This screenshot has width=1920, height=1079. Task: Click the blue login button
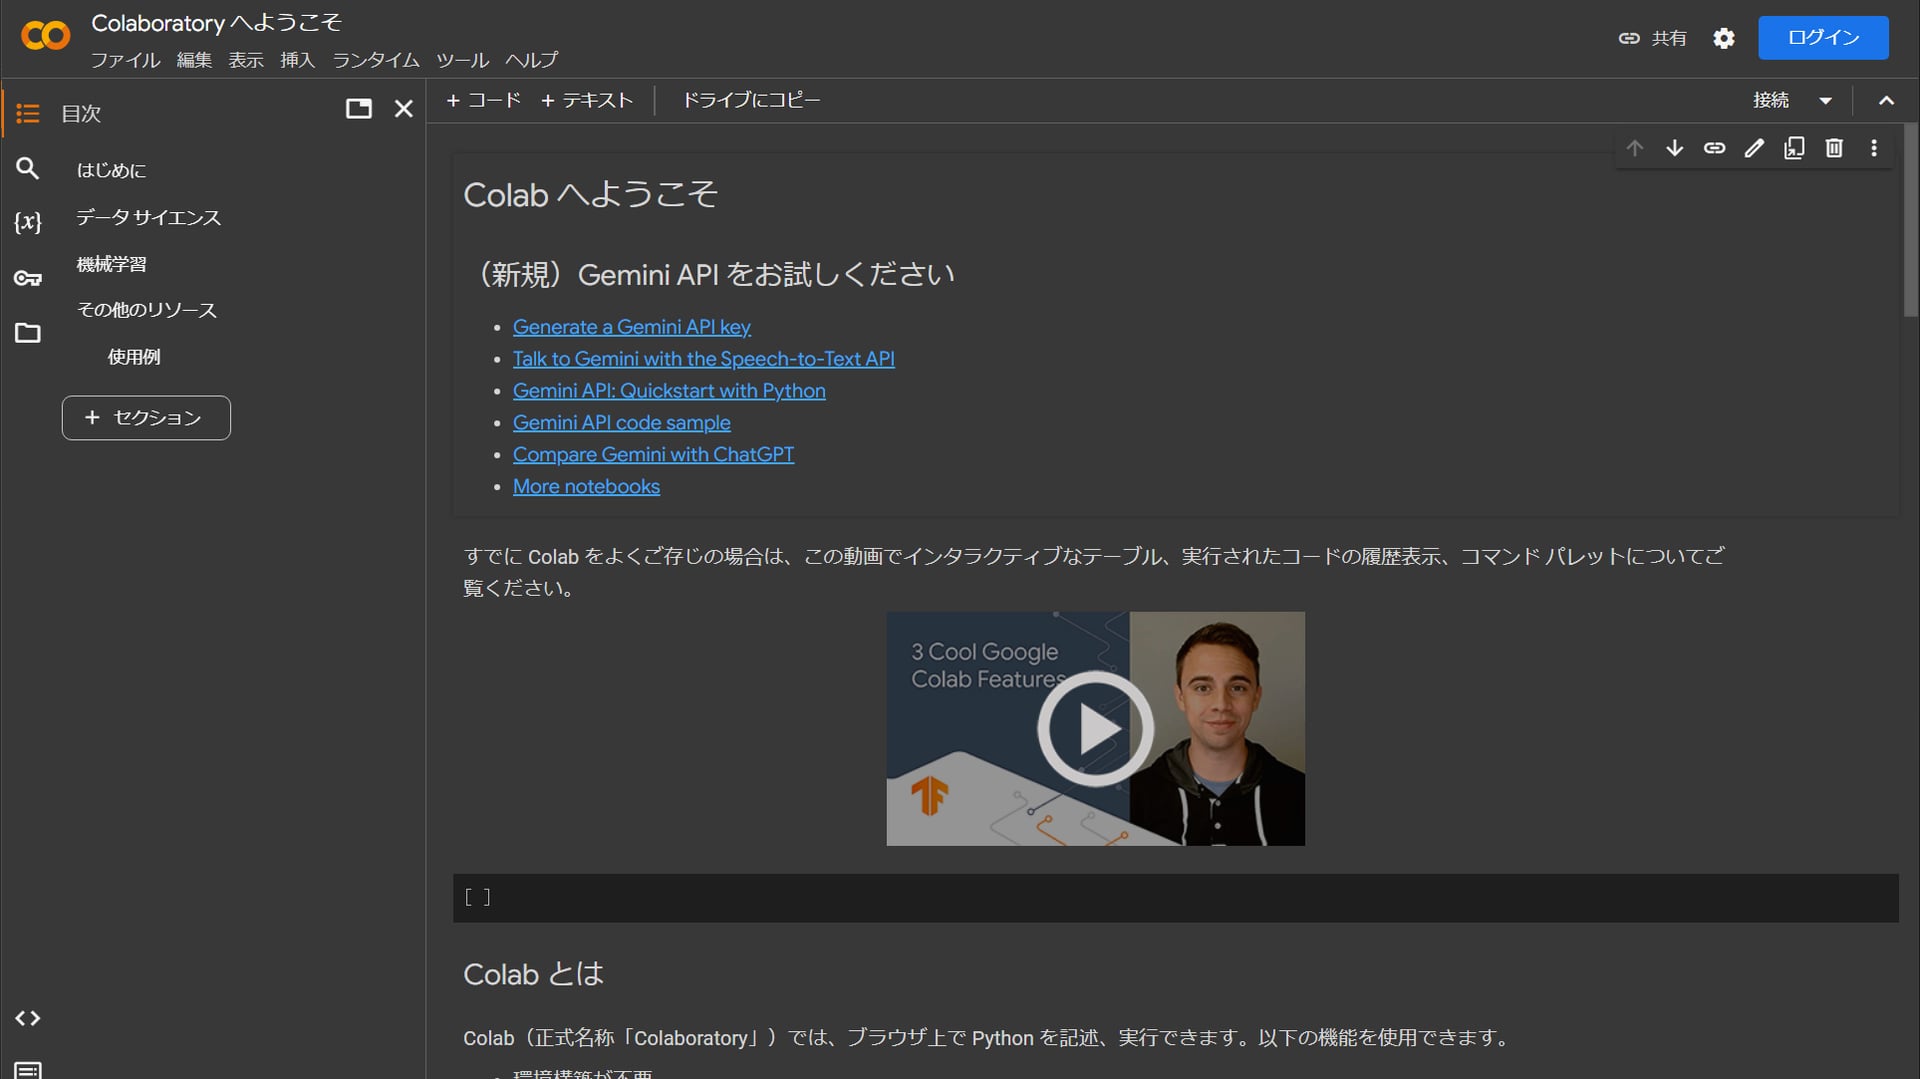click(x=1823, y=37)
